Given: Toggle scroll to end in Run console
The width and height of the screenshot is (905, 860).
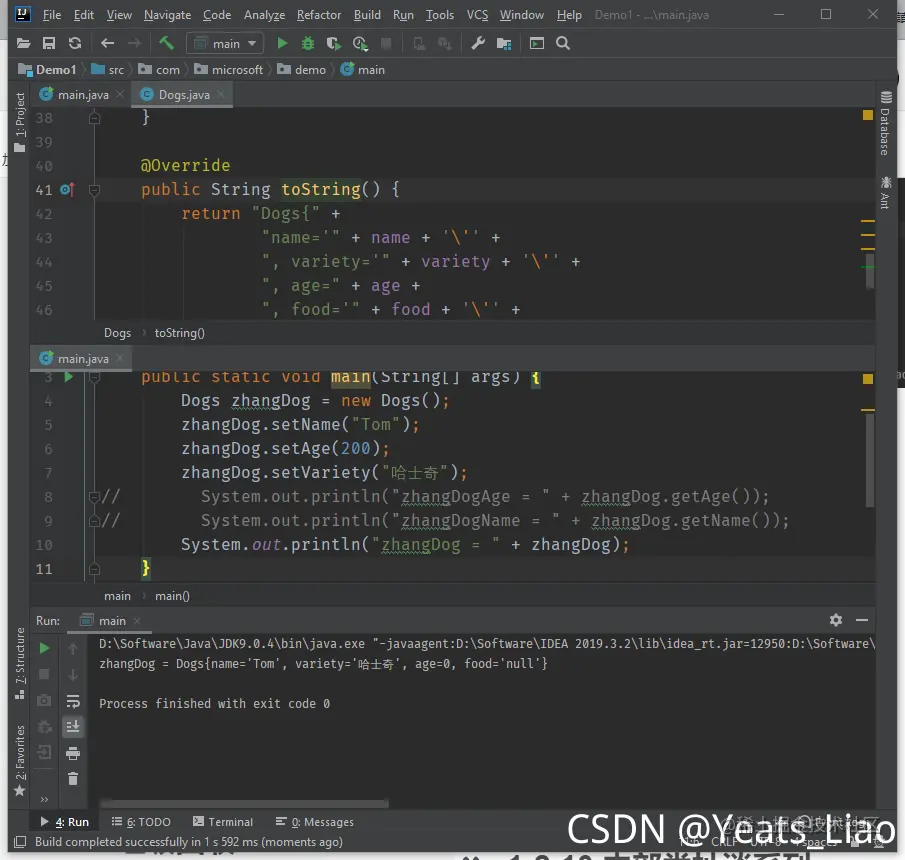Looking at the screenshot, I should click(x=73, y=726).
